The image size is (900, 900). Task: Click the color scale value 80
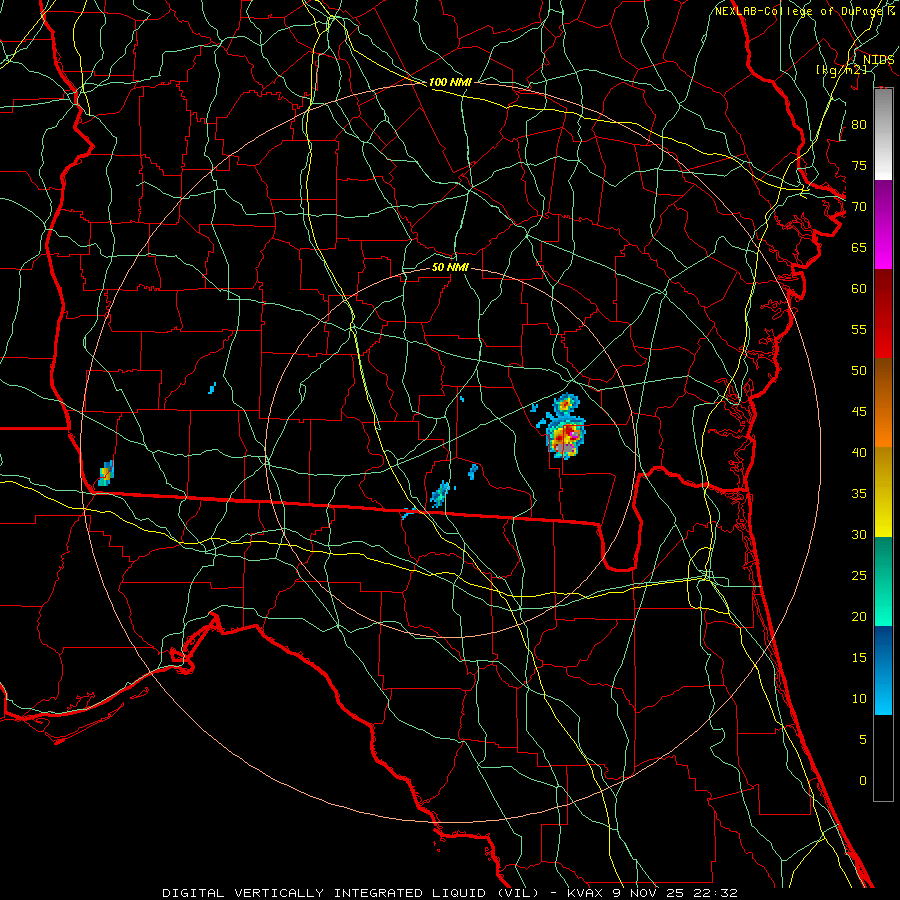[x=859, y=125]
